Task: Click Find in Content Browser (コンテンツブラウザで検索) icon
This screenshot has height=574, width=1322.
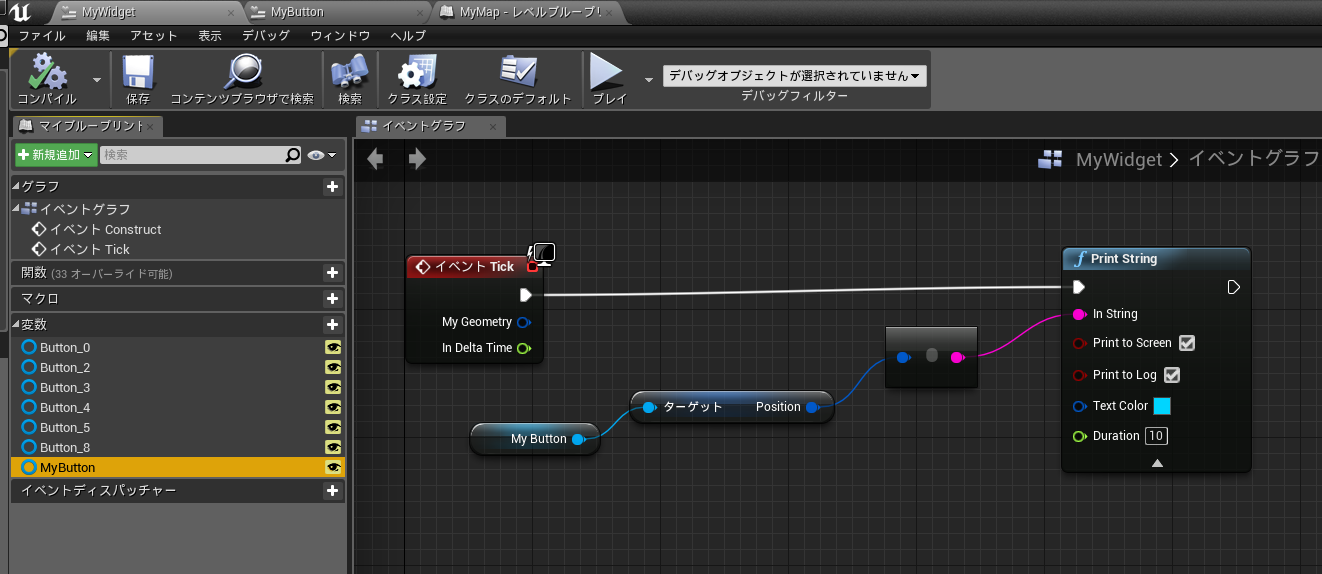Action: click(x=242, y=72)
